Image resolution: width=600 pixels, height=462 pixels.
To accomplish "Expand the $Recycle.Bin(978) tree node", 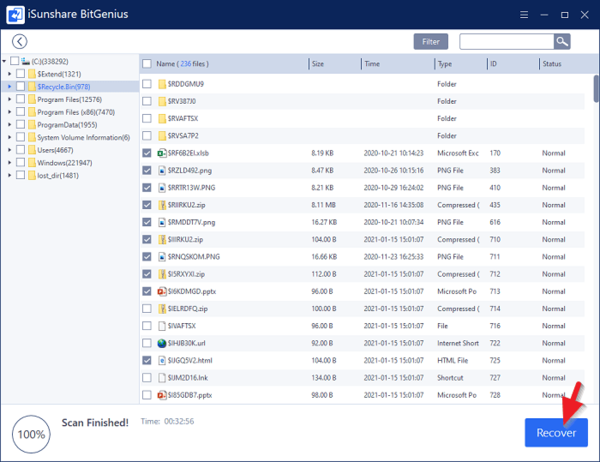I will click(x=10, y=87).
